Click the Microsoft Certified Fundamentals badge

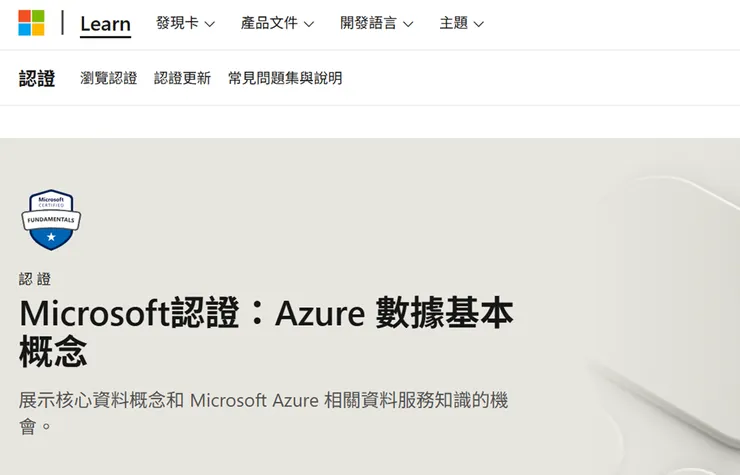[x=51, y=219]
